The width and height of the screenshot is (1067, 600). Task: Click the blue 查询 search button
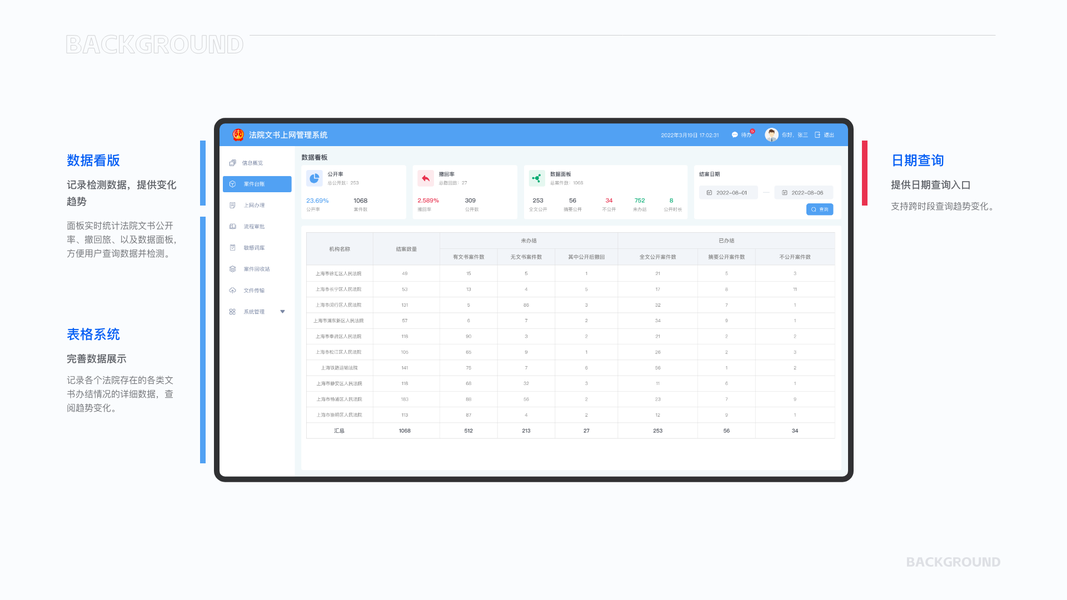pos(819,210)
